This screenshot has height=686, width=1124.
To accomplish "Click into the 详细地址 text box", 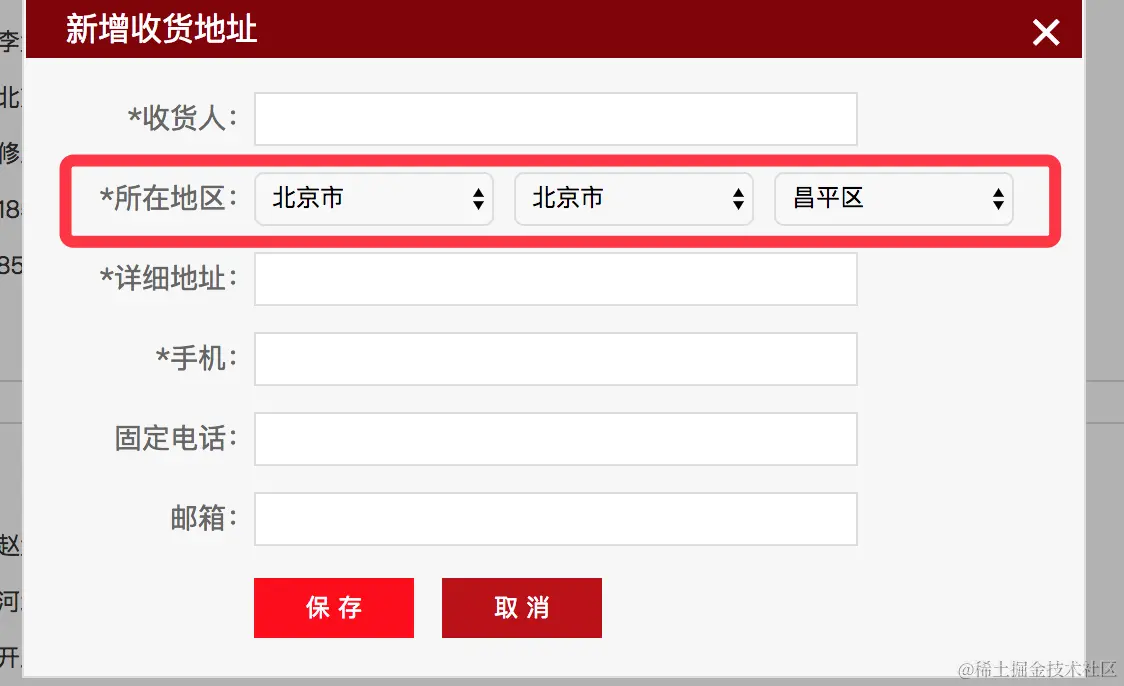I will (556, 279).
